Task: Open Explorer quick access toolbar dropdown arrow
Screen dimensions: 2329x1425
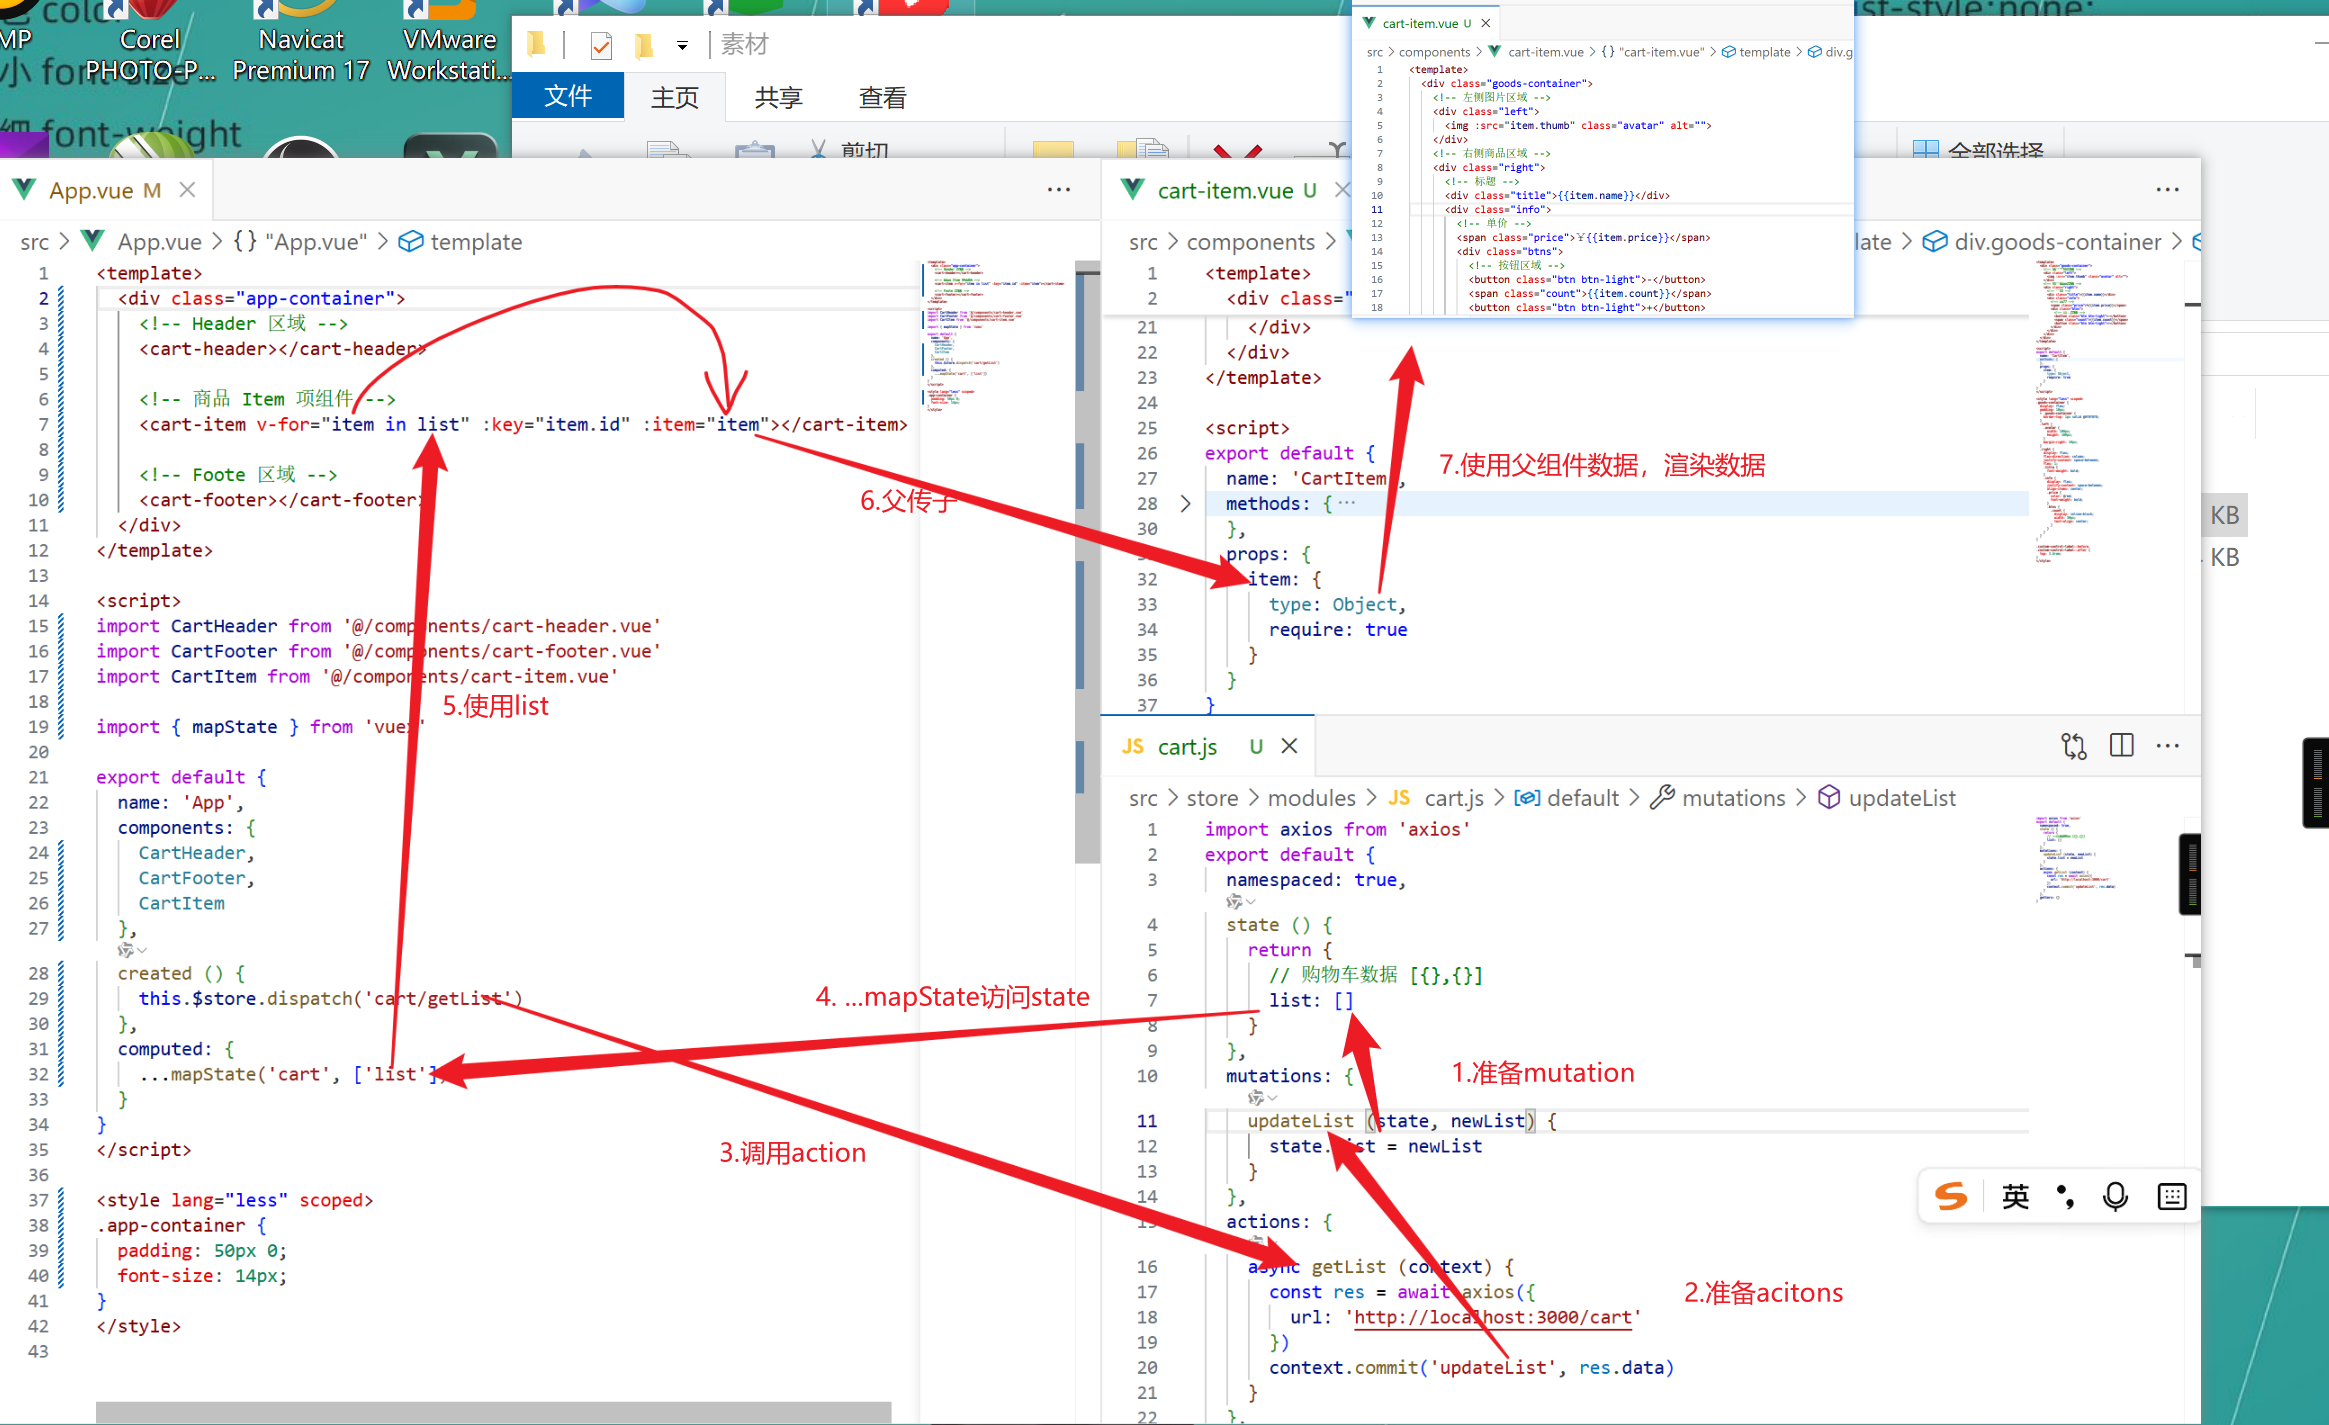Action: 682,45
